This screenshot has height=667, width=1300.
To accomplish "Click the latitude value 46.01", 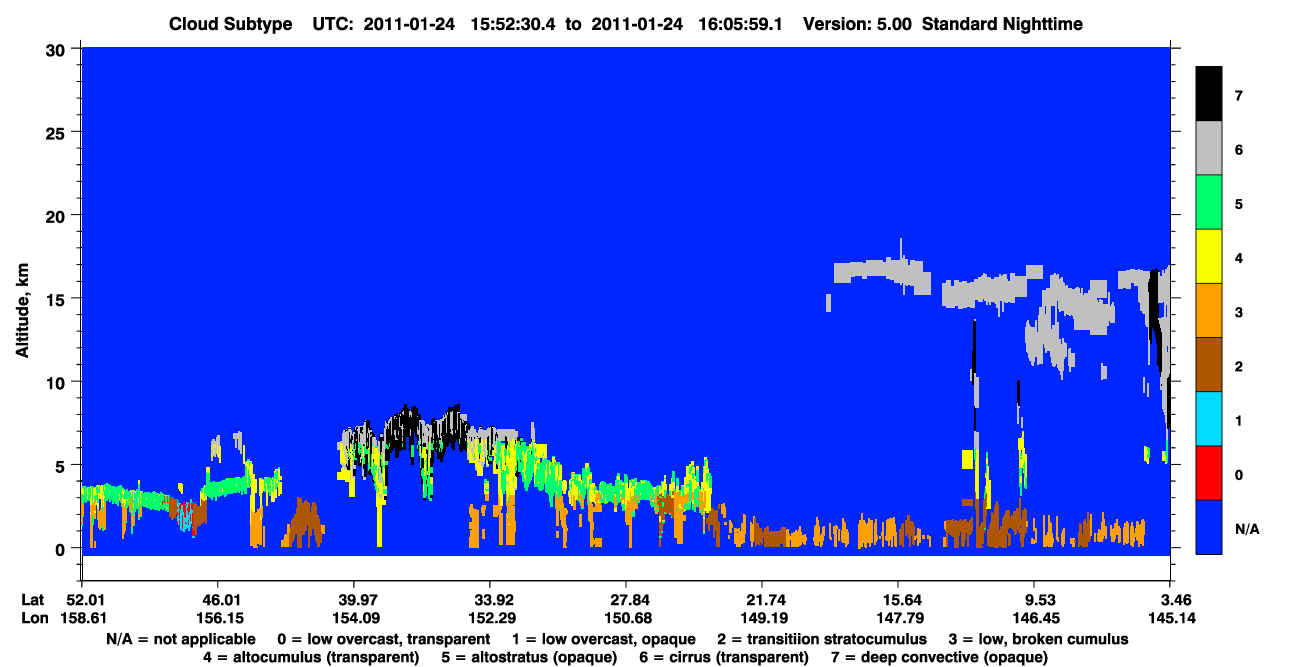I will pos(217,600).
